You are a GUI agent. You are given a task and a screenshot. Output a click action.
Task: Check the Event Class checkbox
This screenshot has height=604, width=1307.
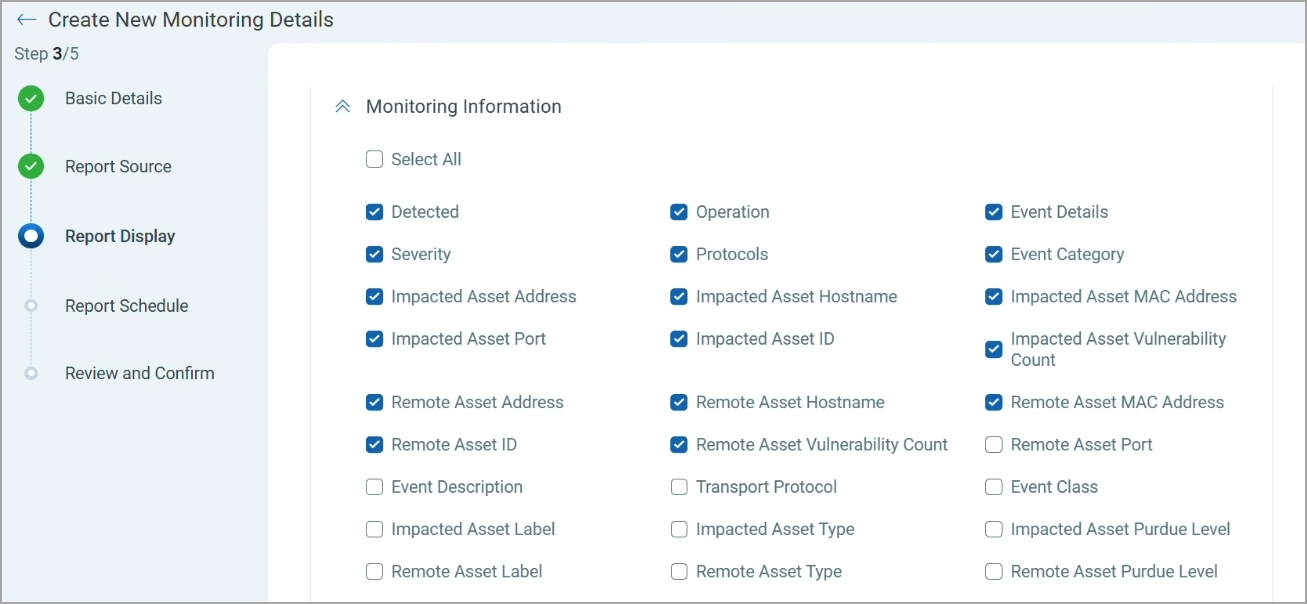[994, 487]
